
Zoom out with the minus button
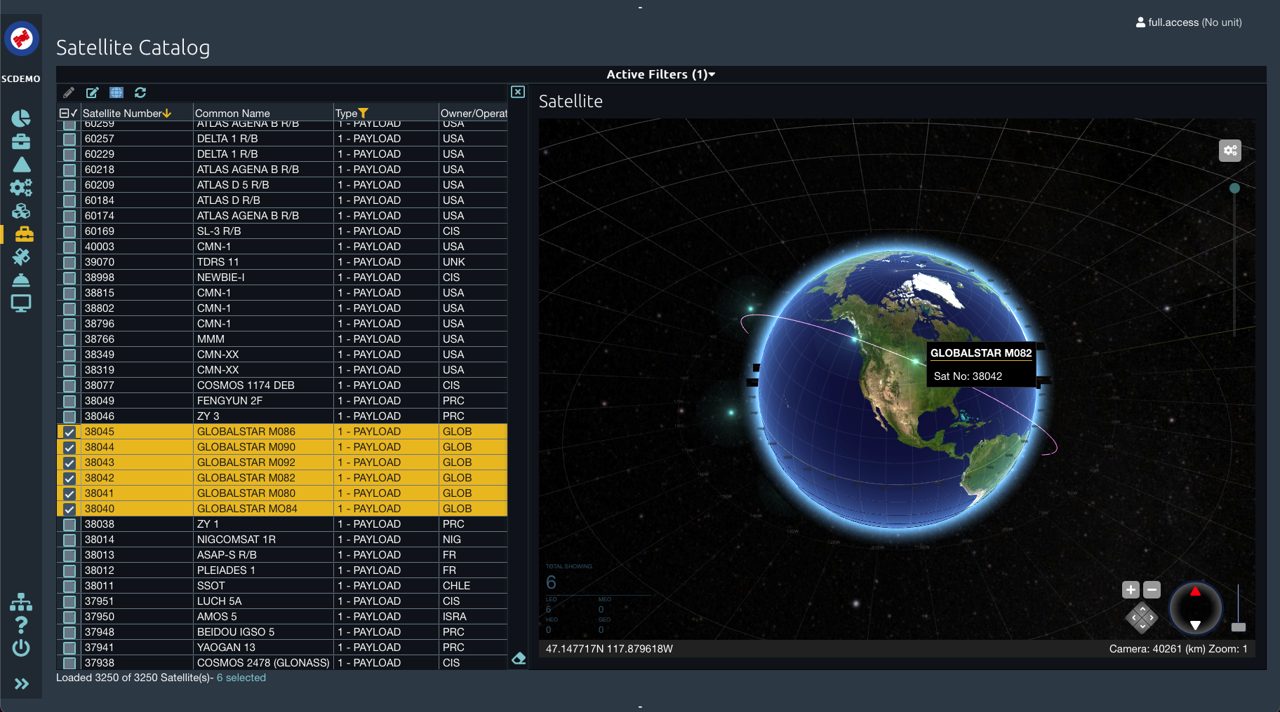click(1151, 590)
